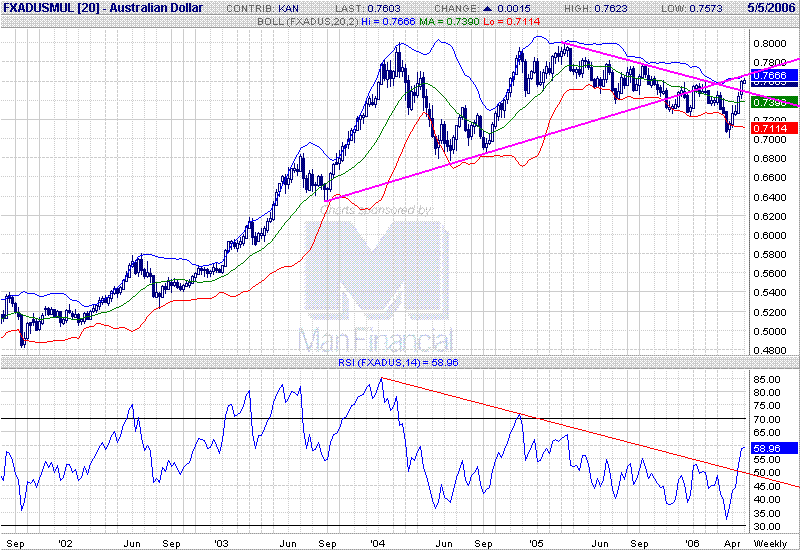Viewport: 800px width, 550px height.
Task: Click the blue 0.7666 price tag
Action: [x=774, y=75]
